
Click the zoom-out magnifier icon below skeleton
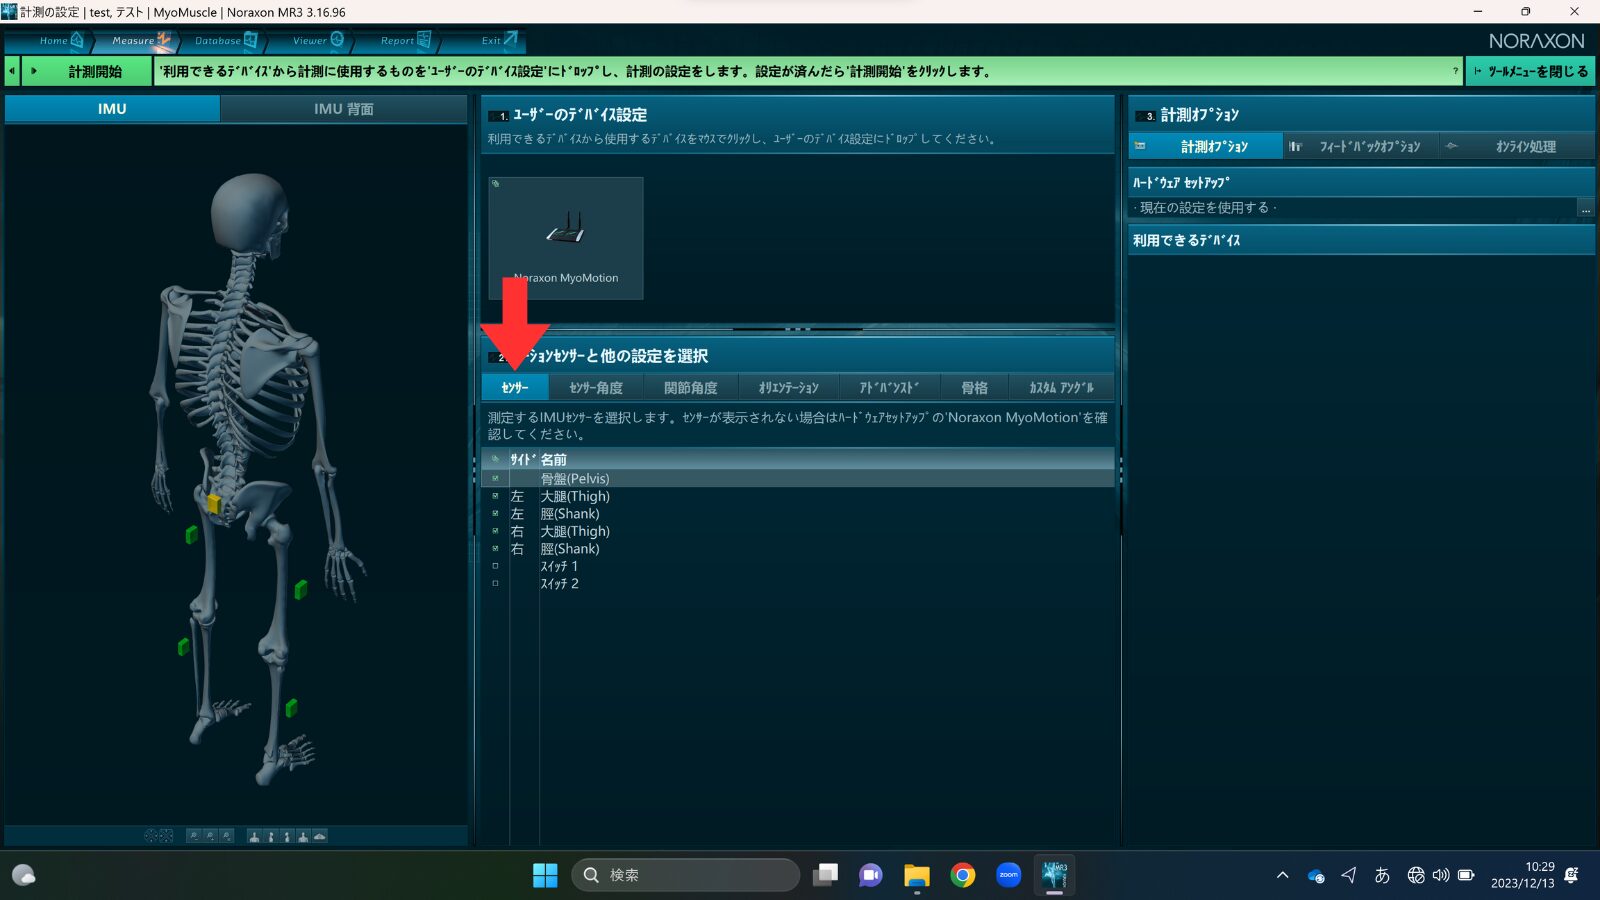tap(193, 836)
